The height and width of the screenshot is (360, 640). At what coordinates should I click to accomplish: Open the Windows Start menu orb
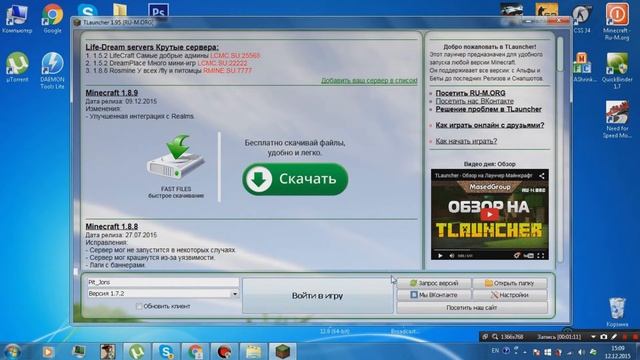pyautogui.click(x=12, y=351)
